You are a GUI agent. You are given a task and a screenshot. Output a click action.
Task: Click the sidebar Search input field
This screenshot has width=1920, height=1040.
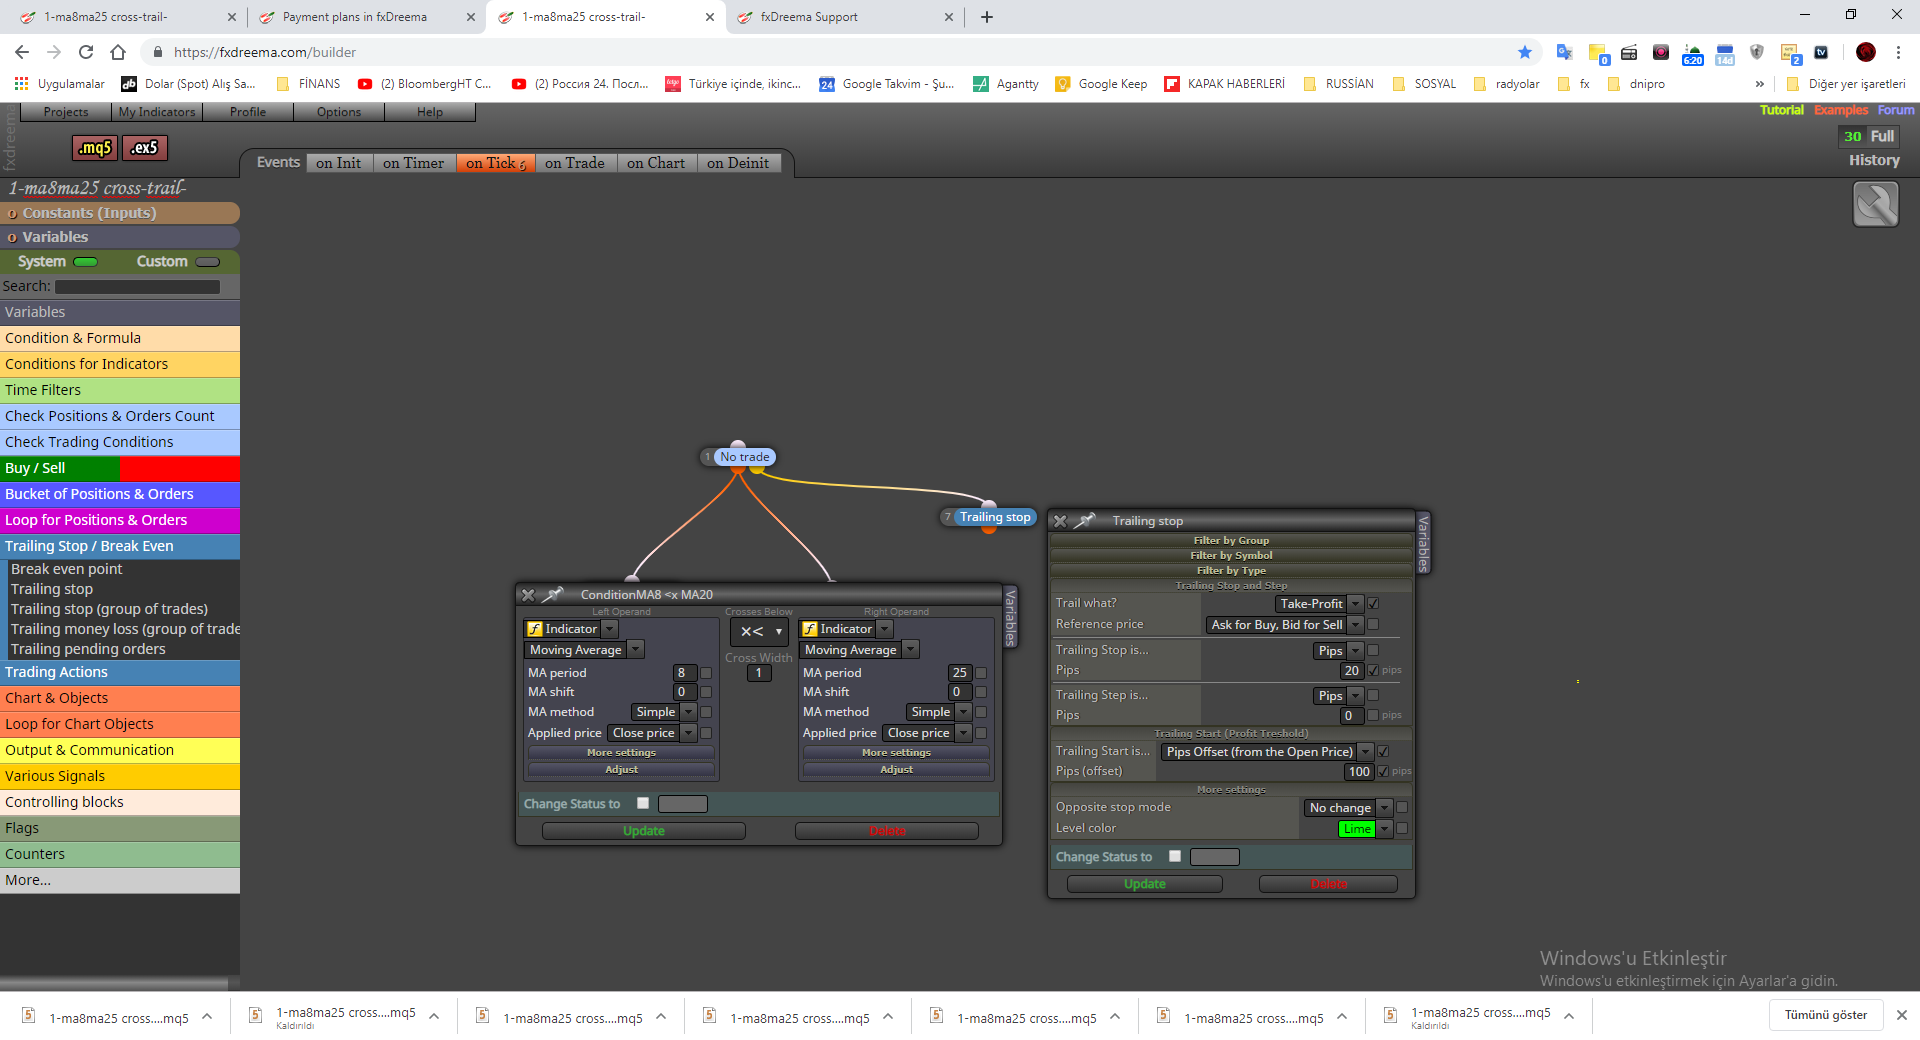coord(137,287)
